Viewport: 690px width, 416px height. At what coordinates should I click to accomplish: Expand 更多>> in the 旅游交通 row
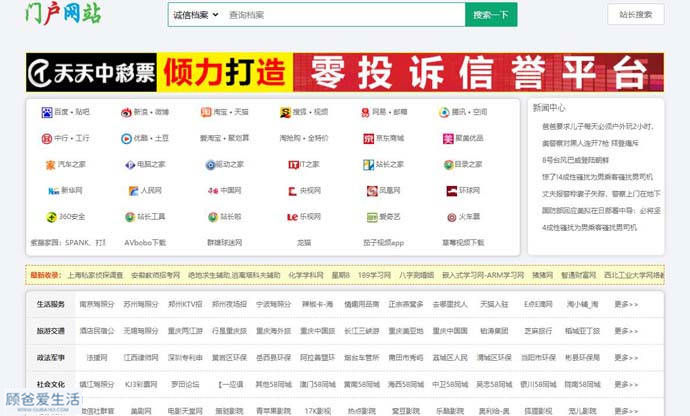tap(626, 331)
